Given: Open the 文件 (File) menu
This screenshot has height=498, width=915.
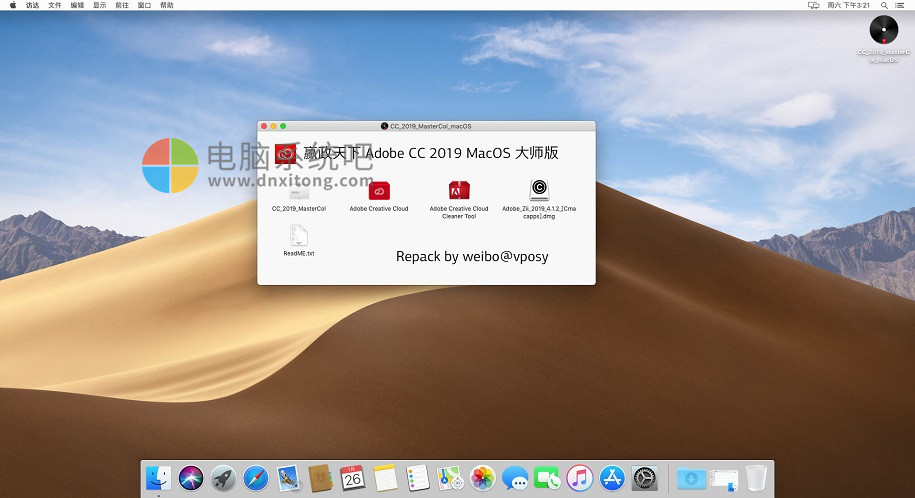Looking at the screenshot, I should [x=55, y=5].
